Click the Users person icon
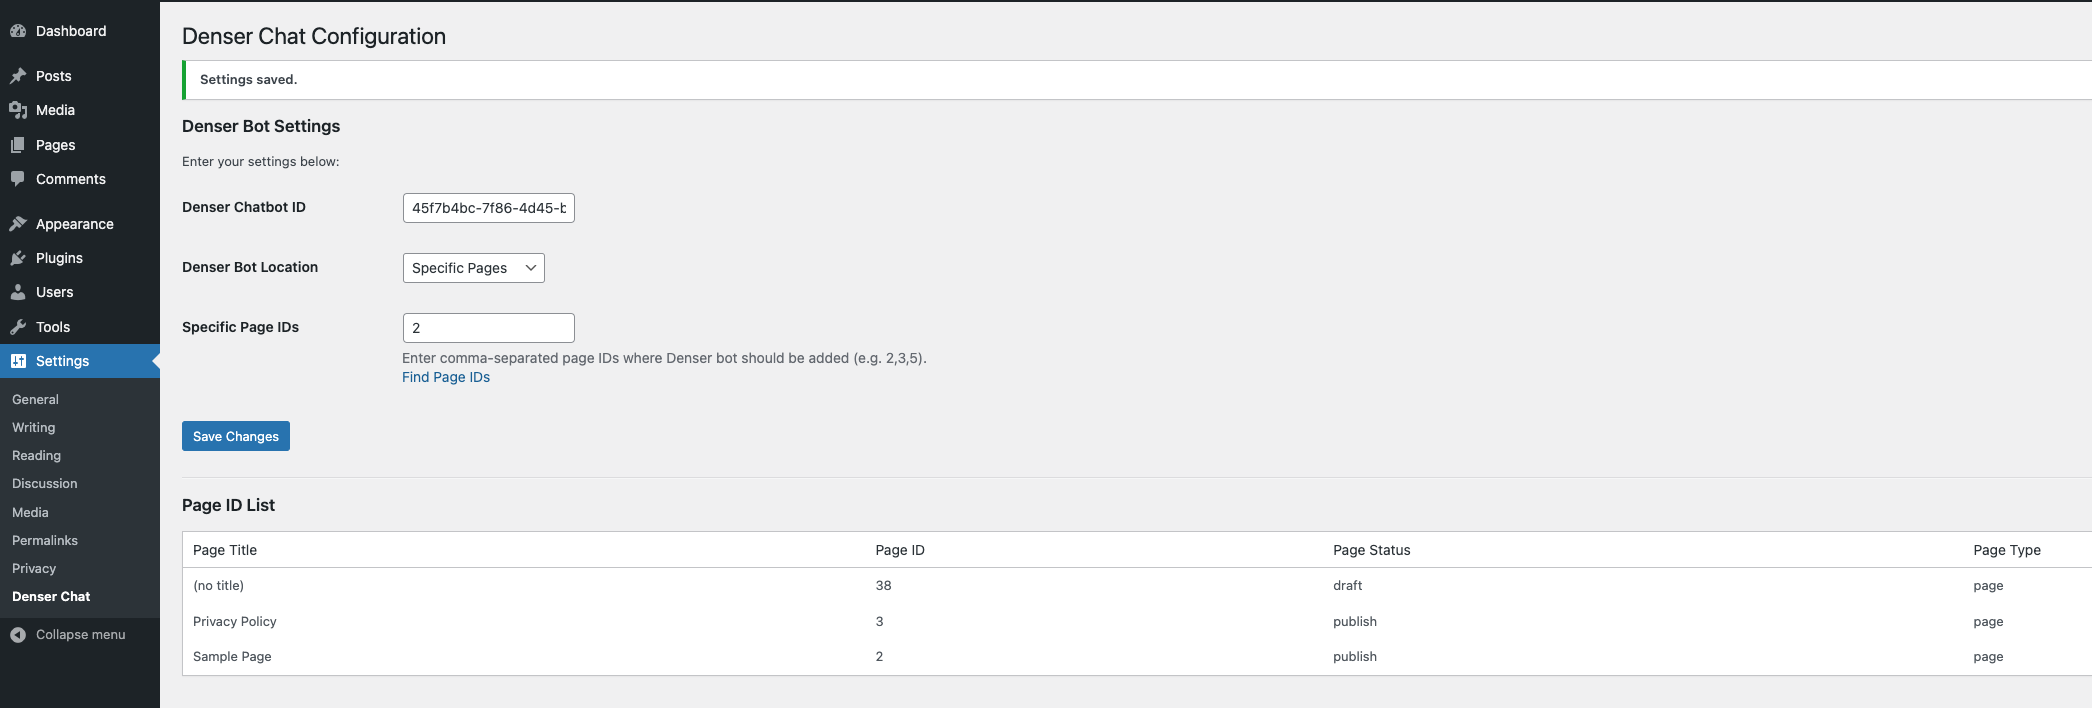Viewport: 2092px width, 708px height. click(x=18, y=292)
